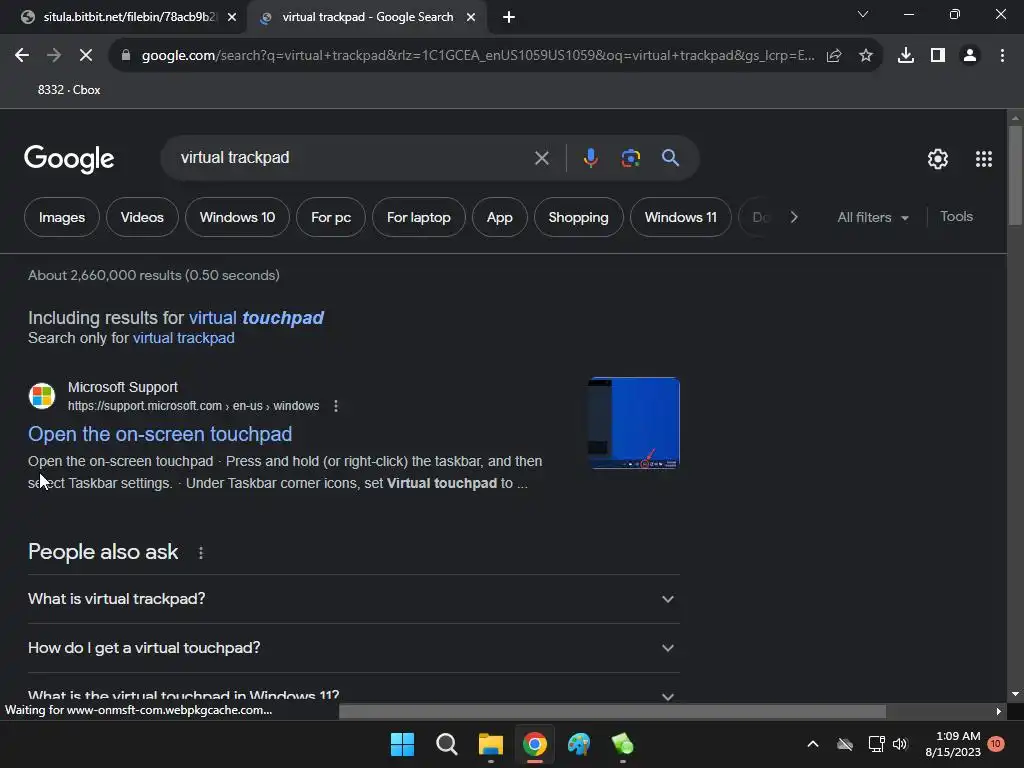Switch to Chrome on the taskbar

pyautogui.click(x=534, y=744)
